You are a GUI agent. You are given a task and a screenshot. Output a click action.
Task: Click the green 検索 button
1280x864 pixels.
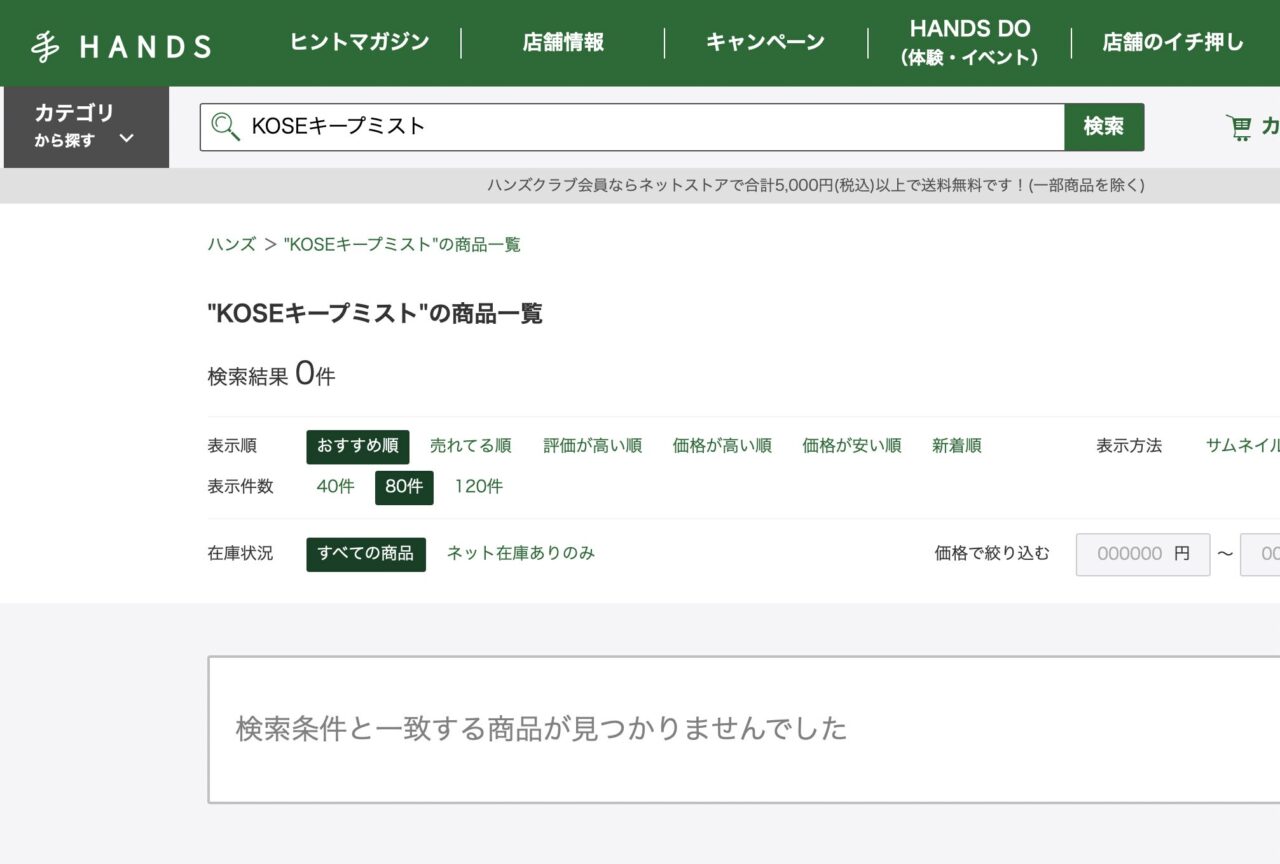pos(1104,127)
